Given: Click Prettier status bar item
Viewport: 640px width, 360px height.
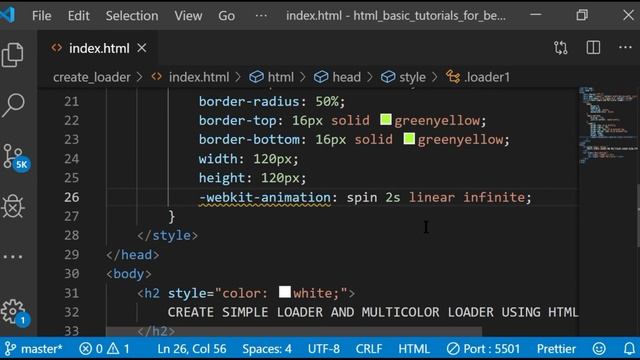Looking at the screenshot, I should click(556, 349).
